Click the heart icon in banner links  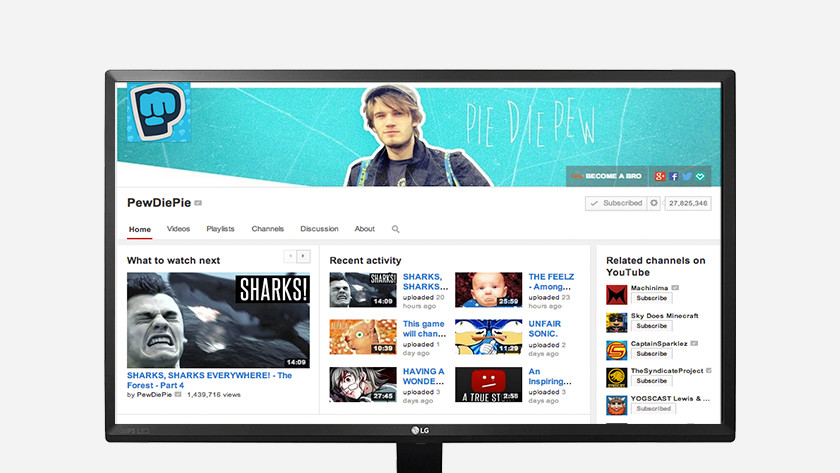(700, 176)
